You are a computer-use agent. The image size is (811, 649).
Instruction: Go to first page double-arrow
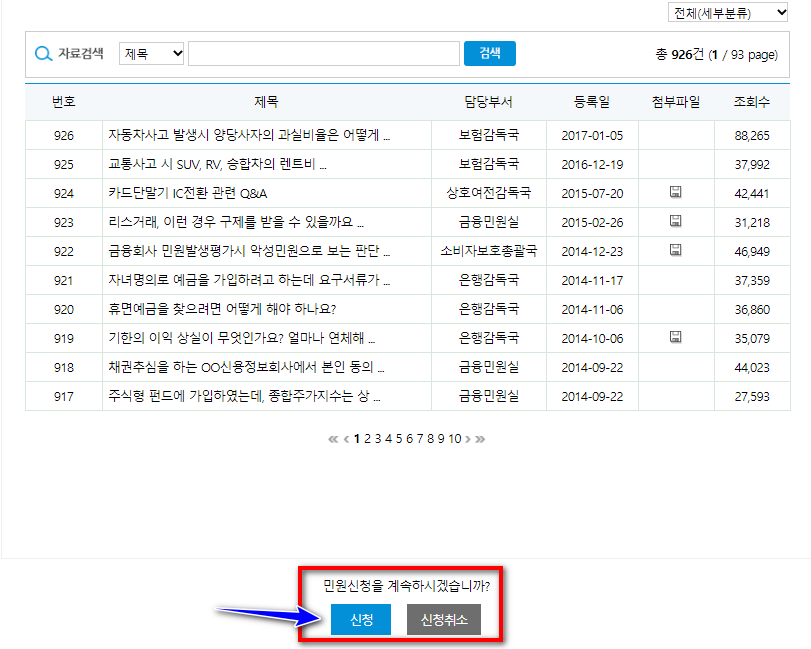(x=333, y=439)
